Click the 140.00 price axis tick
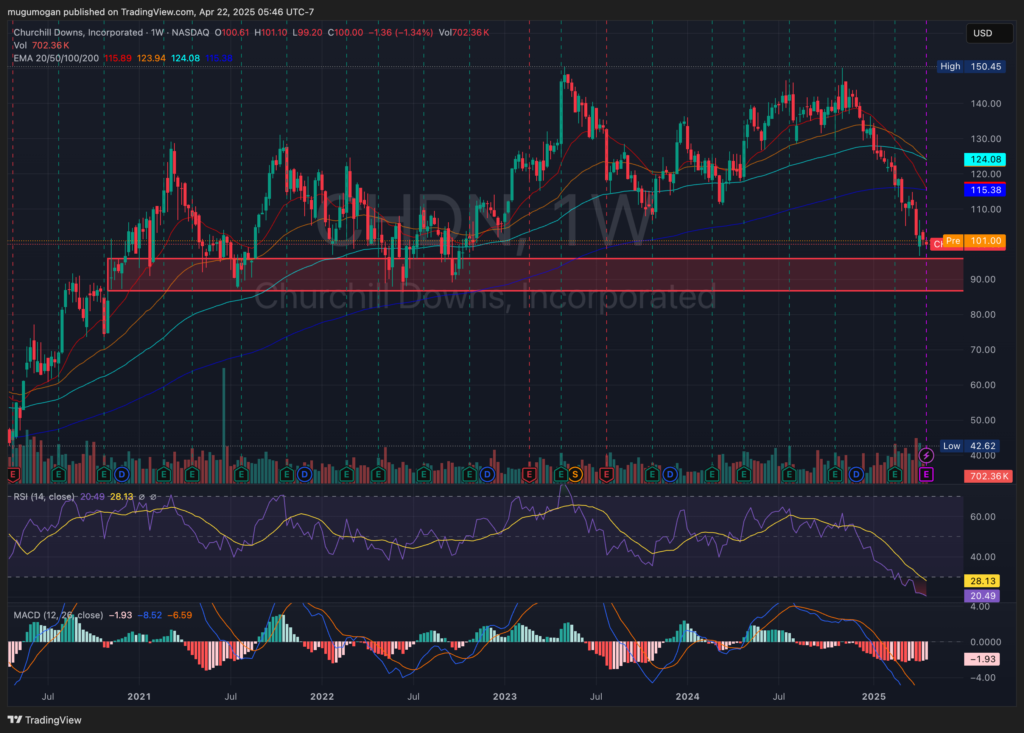The width and height of the screenshot is (1024, 733). point(985,103)
